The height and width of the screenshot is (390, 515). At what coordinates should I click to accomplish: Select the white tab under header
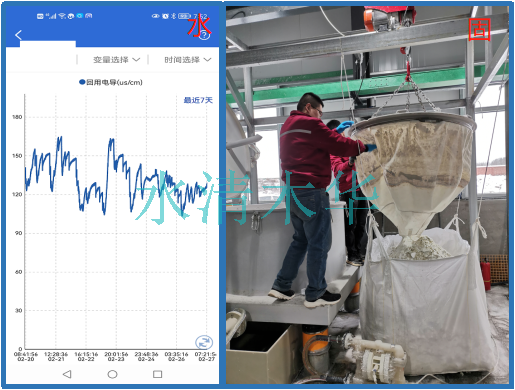pyautogui.click(x=48, y=44)
